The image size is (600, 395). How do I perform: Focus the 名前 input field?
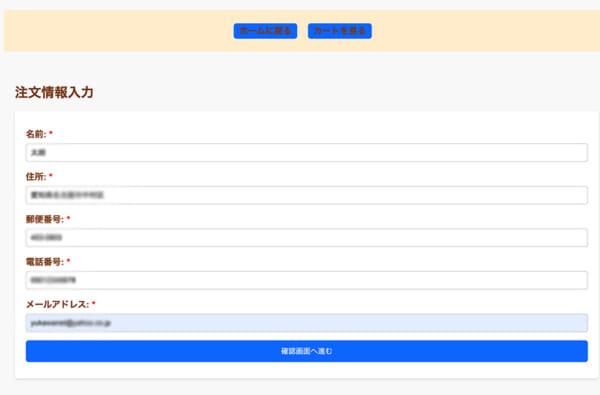tap(307, 152)
